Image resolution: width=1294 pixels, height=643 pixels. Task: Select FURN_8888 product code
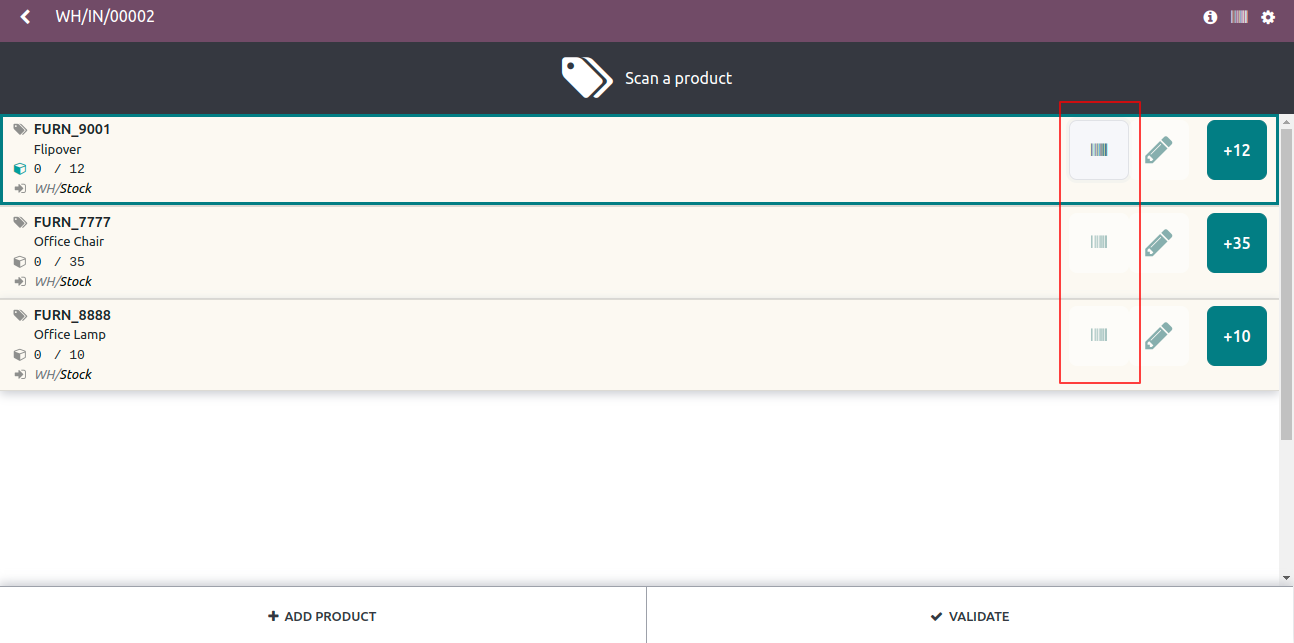click(72, 315)
